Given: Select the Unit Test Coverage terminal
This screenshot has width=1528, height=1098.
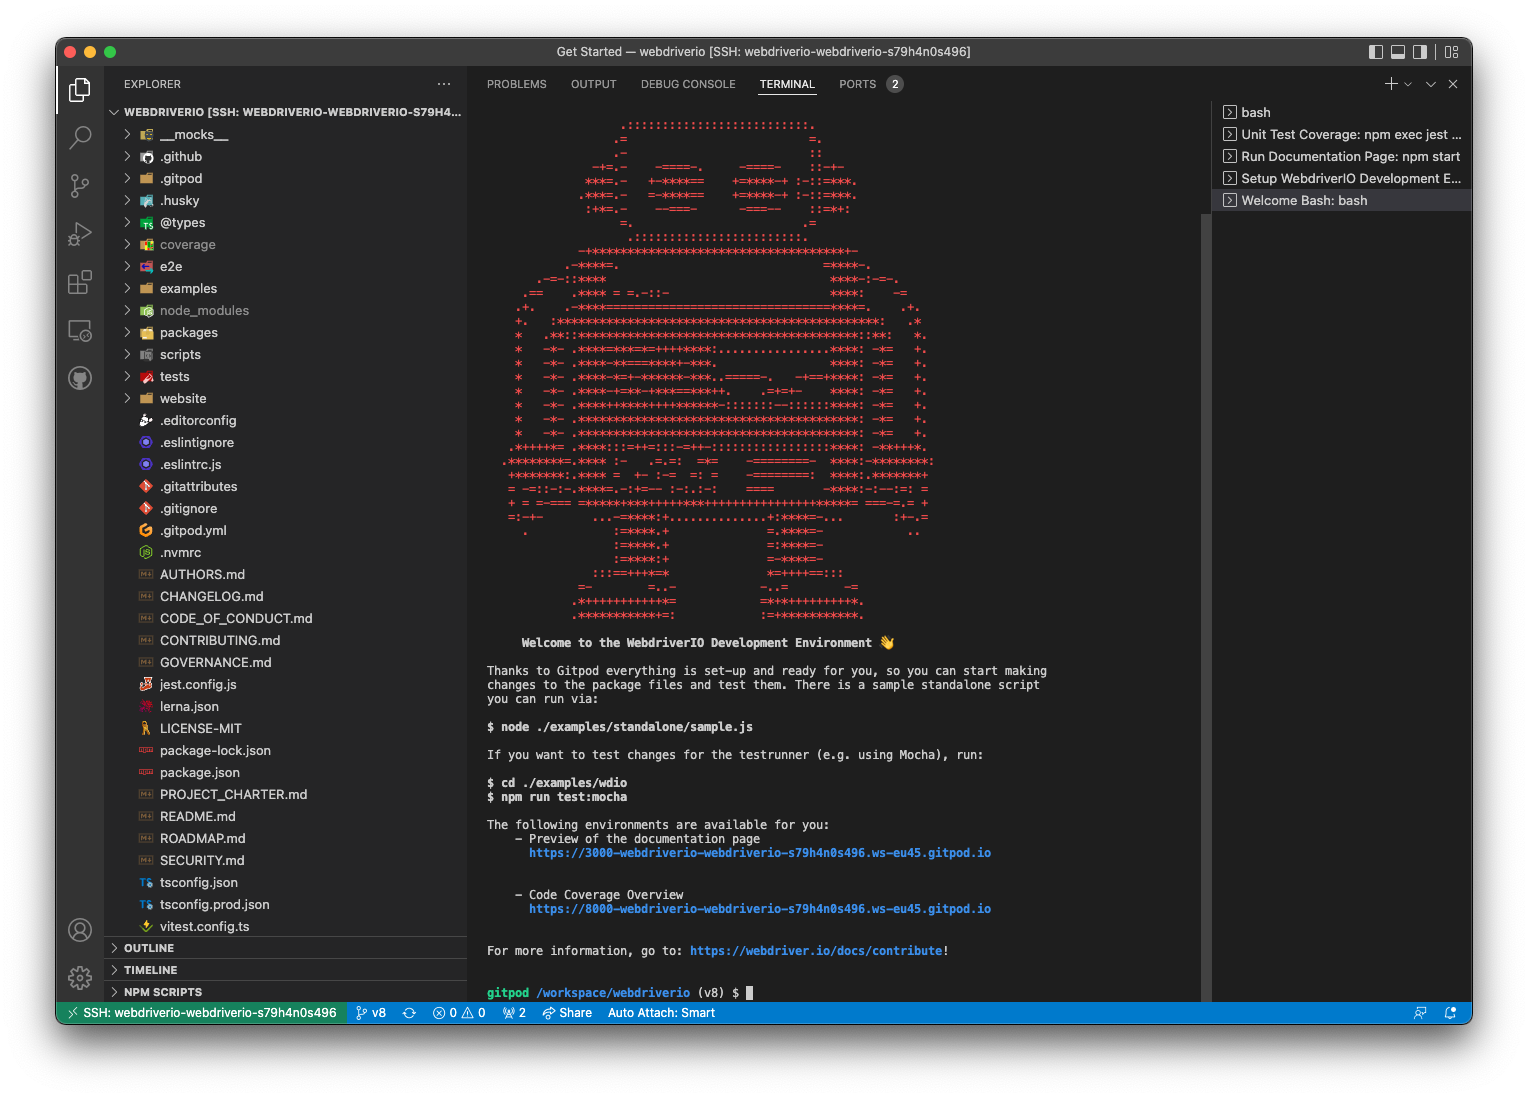Looking at the screenshot, I should tap(1341, 134).
